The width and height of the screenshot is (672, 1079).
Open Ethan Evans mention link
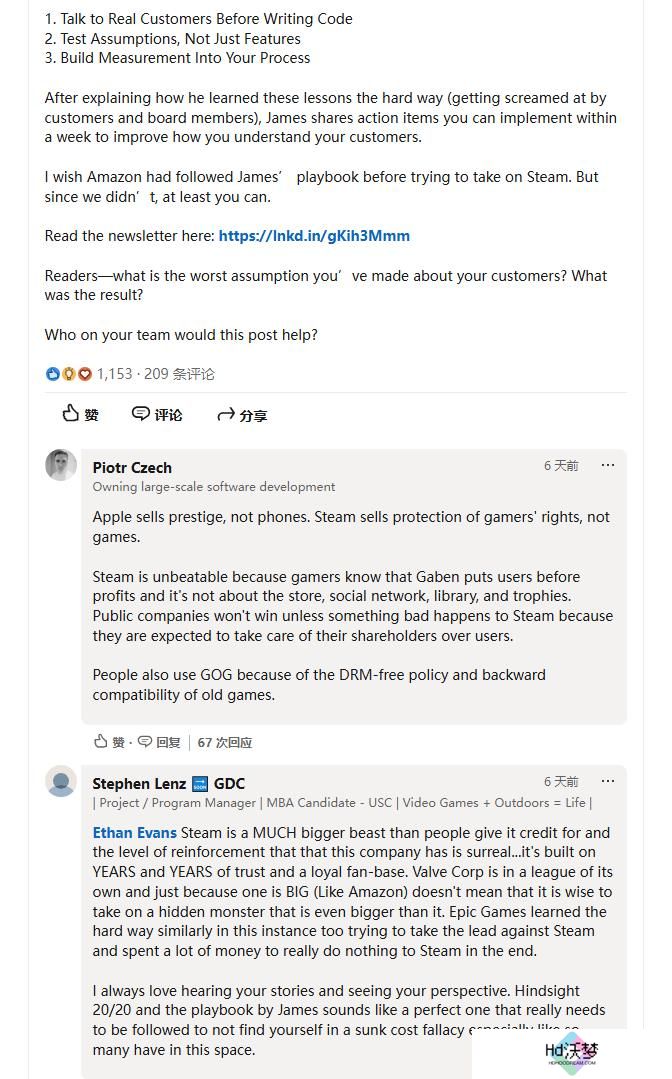(134, 833)
